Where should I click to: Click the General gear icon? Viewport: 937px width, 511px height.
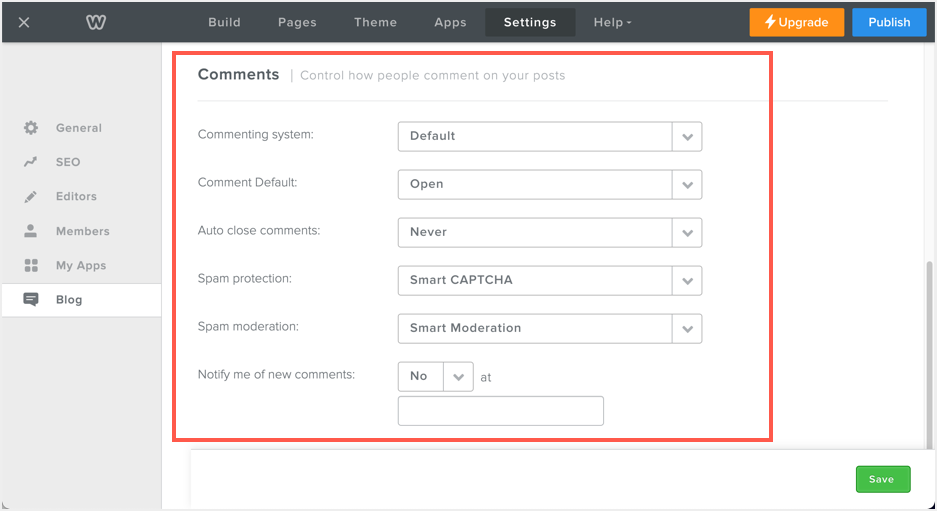31,128
